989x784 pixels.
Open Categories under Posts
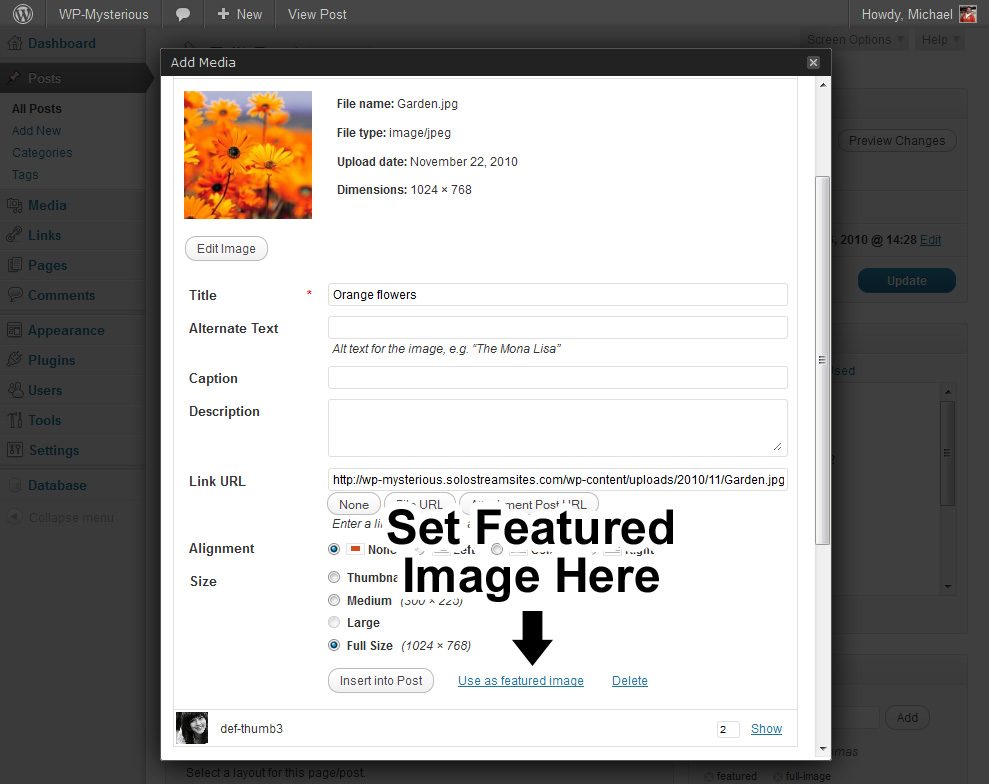point(42,153)
